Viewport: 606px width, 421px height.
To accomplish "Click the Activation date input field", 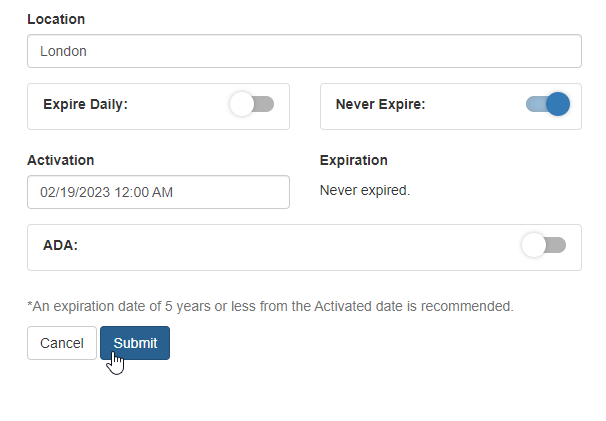I will tap(158, 192).
